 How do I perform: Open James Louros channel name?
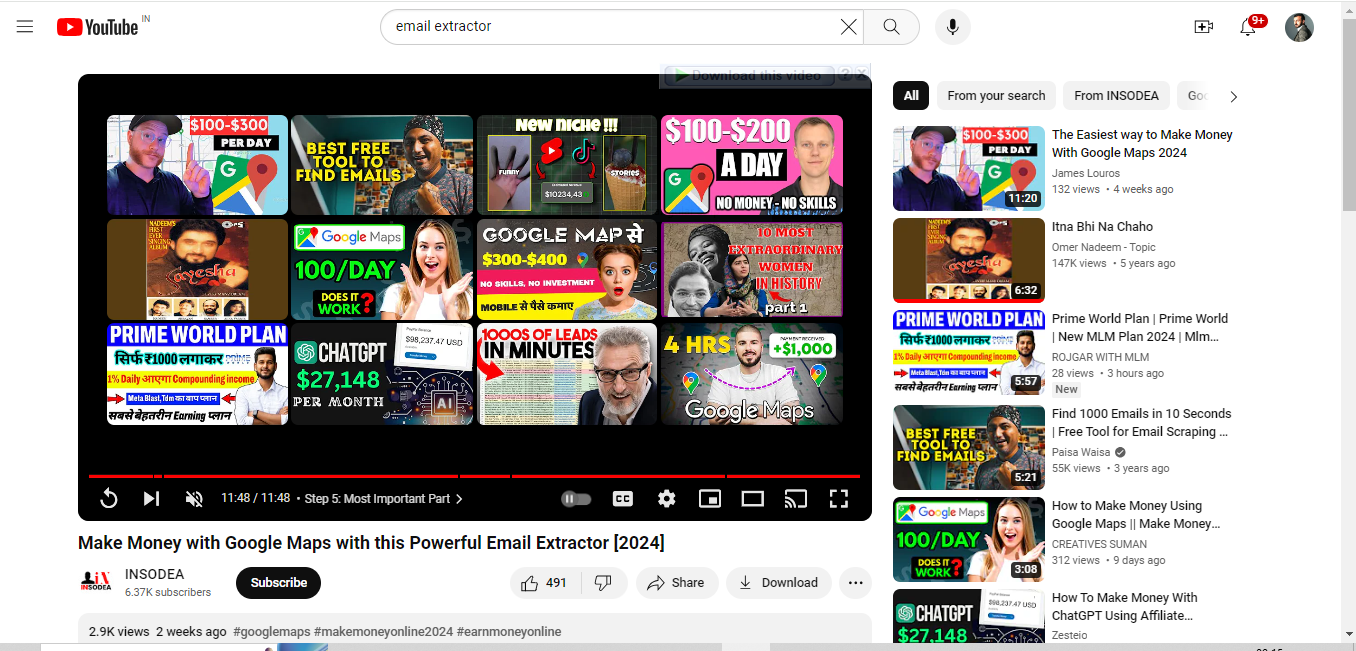[x=1086, y=173]
